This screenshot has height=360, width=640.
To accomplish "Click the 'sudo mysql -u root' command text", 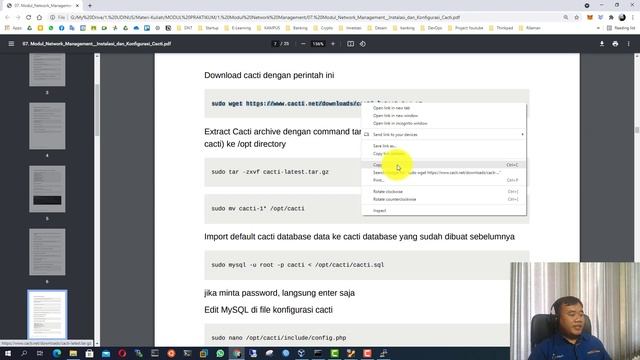I will 298,265.
